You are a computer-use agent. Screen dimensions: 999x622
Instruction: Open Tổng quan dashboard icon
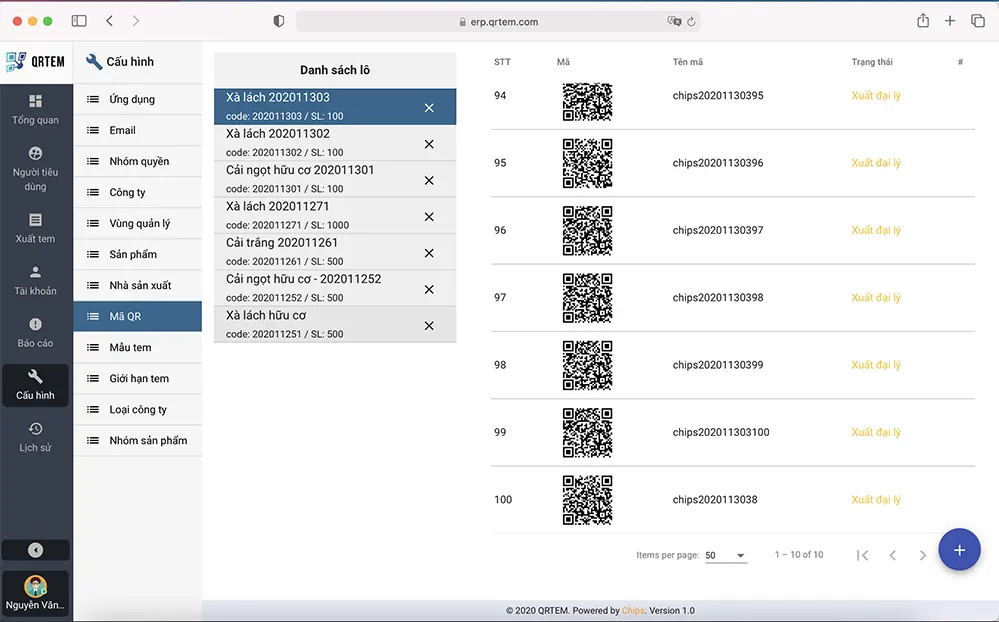tap(36, 101)
